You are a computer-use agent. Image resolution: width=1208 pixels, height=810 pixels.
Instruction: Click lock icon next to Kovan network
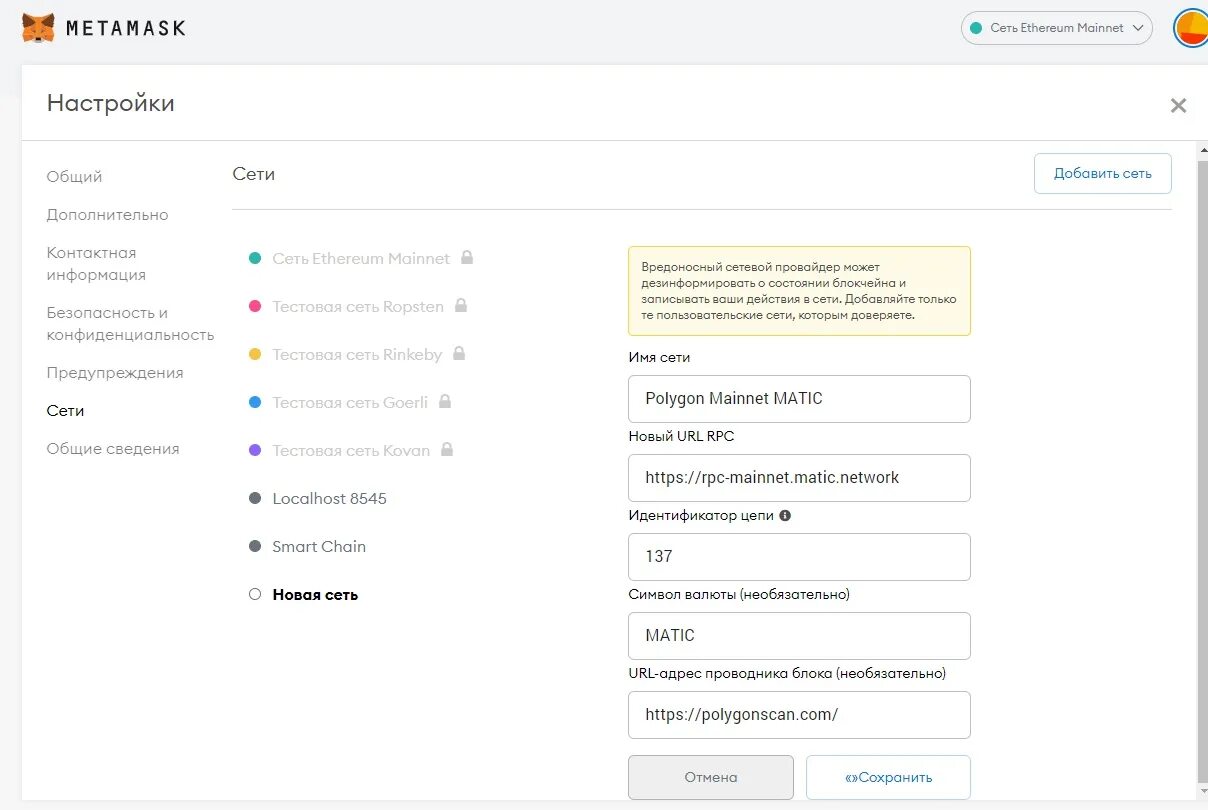(446, 449)
